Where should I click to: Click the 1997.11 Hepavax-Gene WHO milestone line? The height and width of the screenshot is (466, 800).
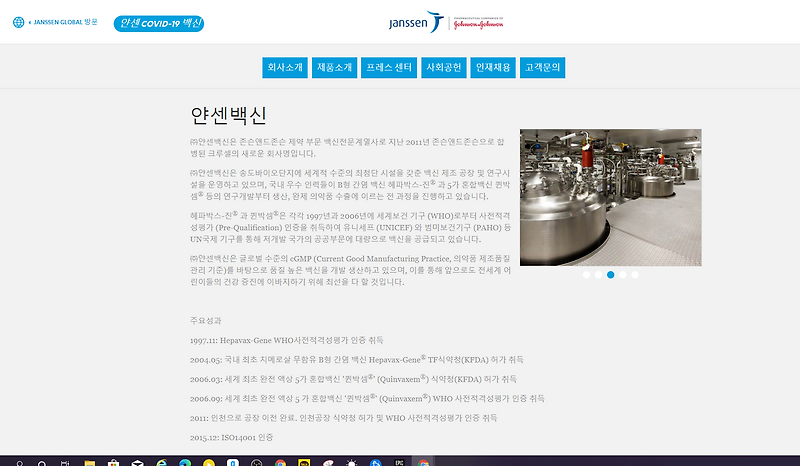(287, 340)
